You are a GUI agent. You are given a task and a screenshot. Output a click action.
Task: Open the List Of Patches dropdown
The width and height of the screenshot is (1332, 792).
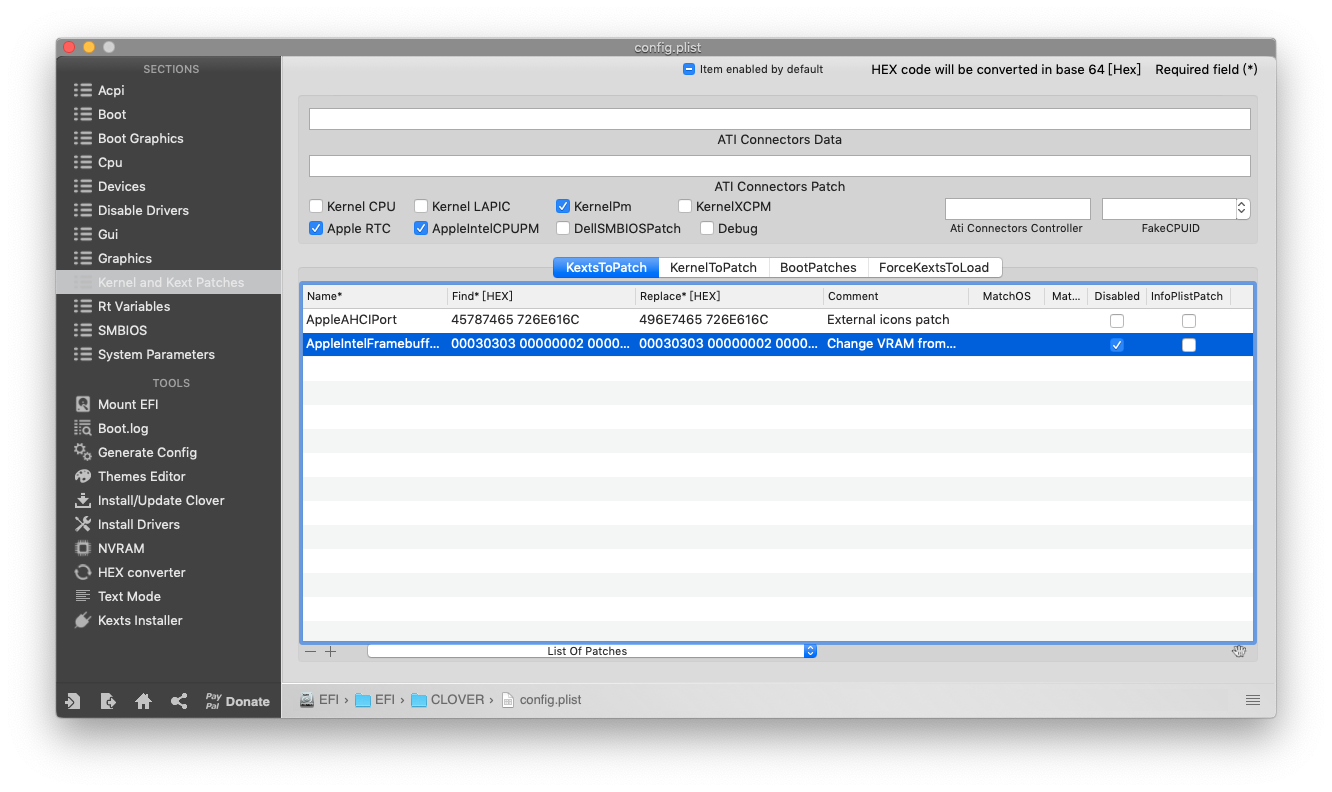(x=592, y=651)
